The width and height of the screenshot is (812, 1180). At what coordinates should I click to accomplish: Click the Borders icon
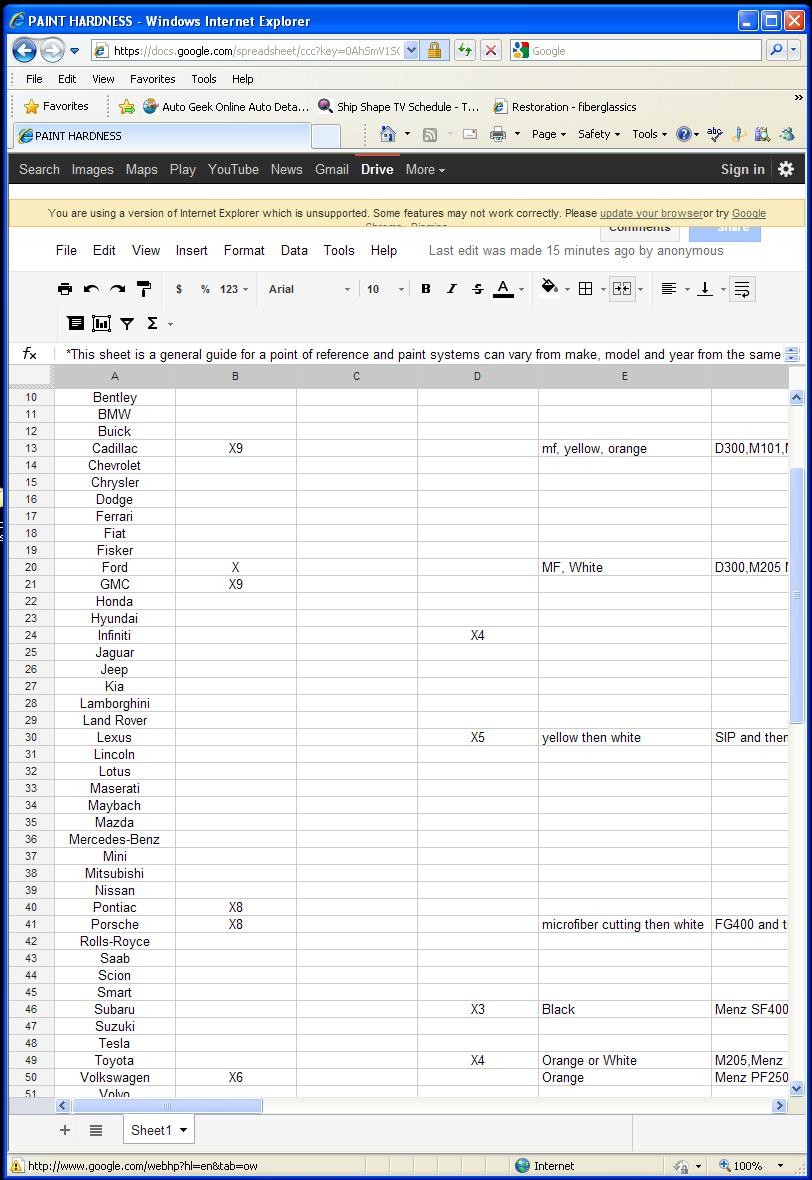point(585,289)
